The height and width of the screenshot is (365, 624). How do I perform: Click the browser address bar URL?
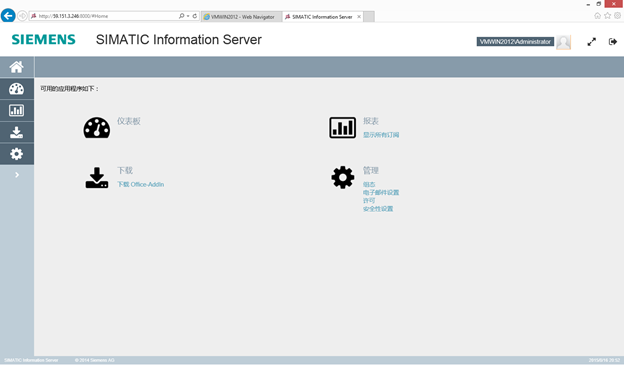click(x=74, y=16)
